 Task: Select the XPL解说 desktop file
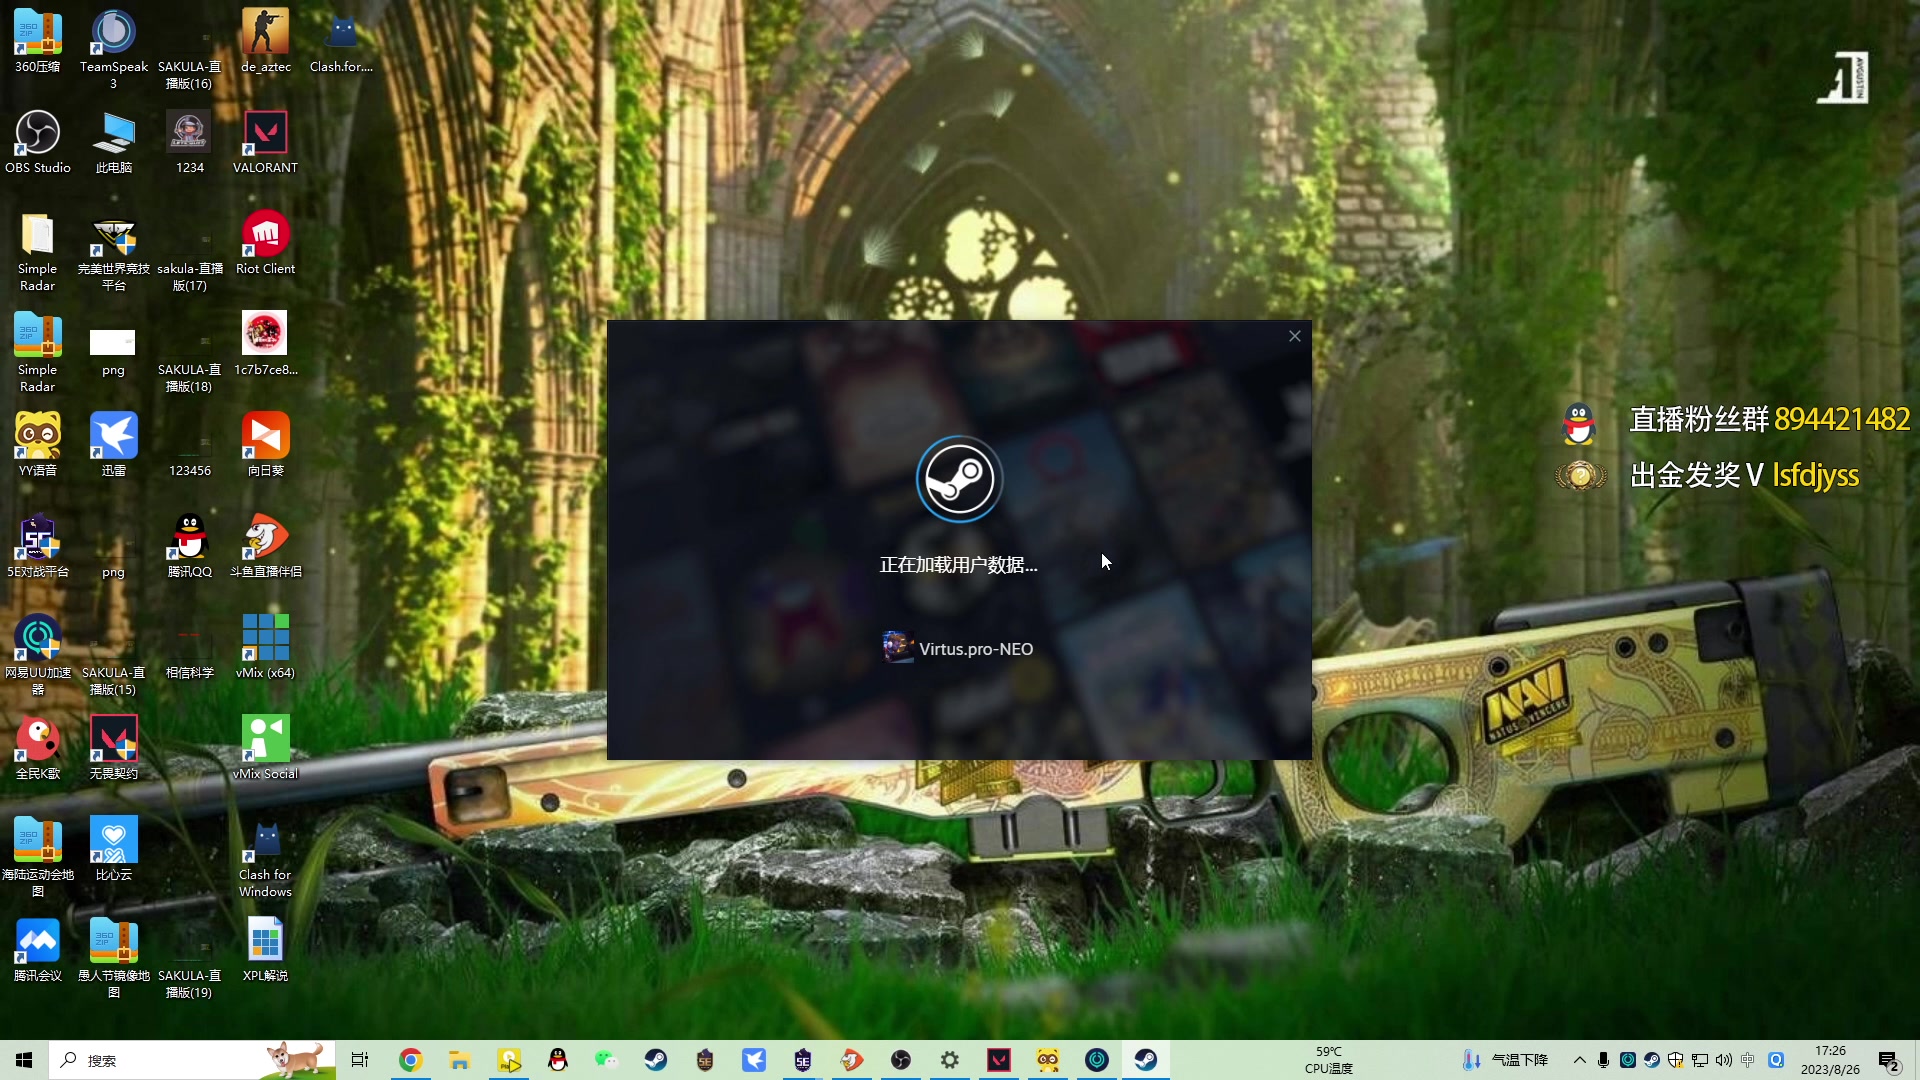[x=265, y=950]
